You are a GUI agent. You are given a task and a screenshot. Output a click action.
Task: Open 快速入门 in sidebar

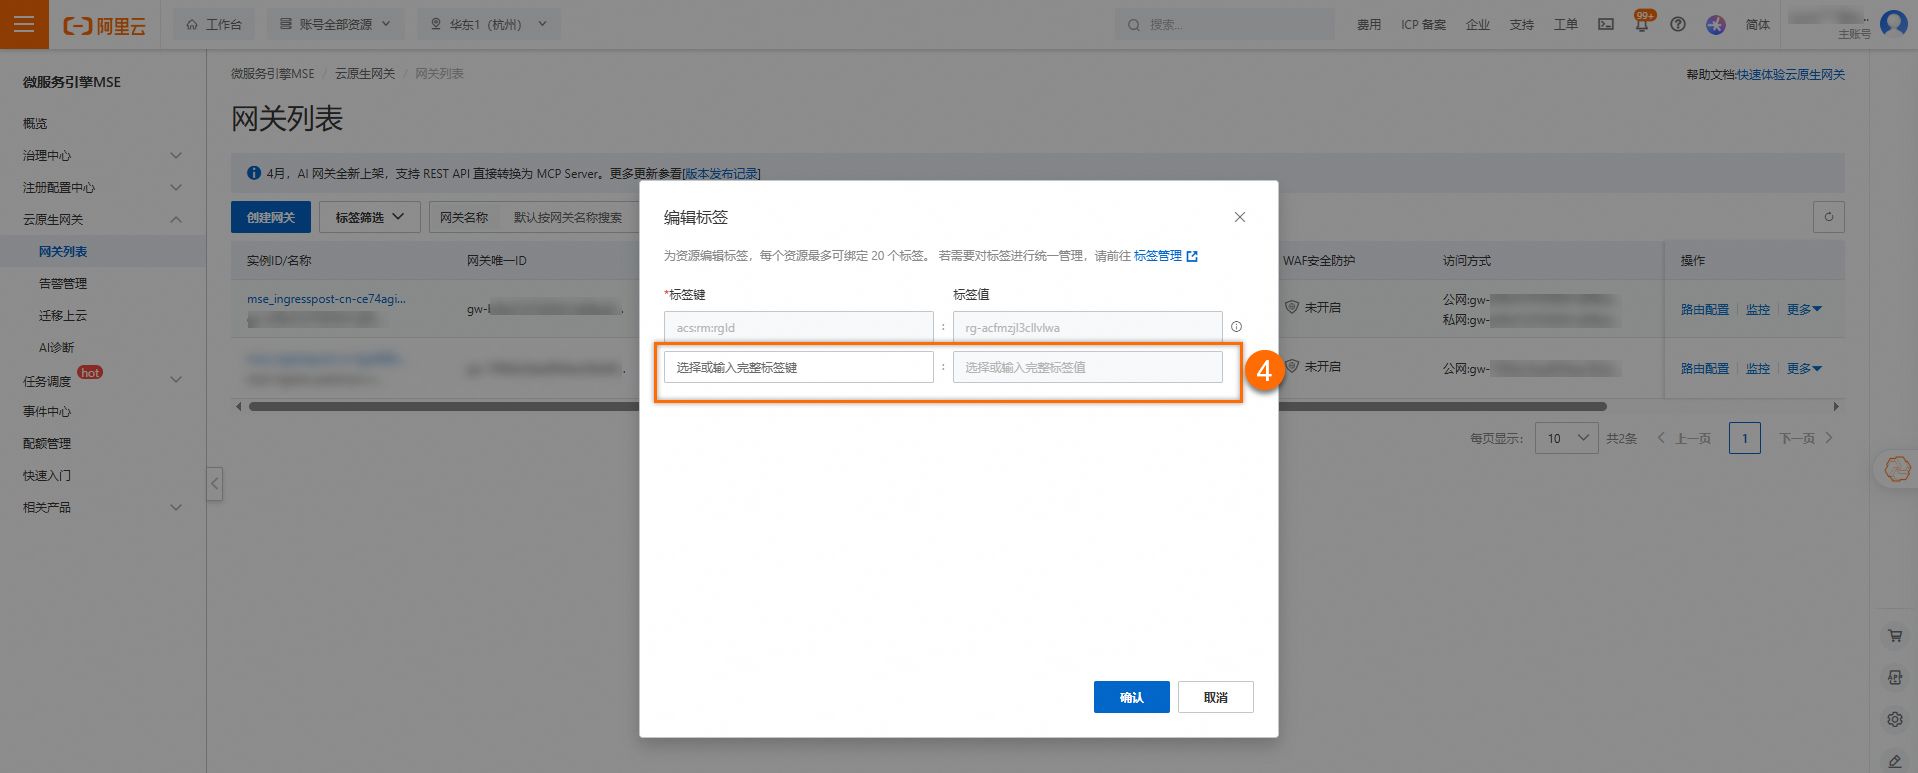[47, 475]
